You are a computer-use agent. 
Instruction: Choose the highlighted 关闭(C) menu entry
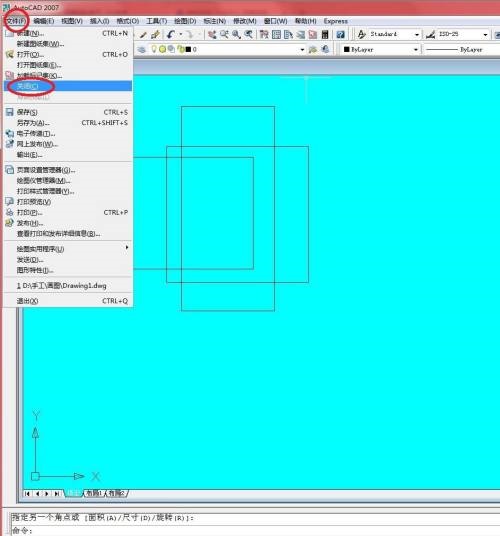(x=68, y=86)
